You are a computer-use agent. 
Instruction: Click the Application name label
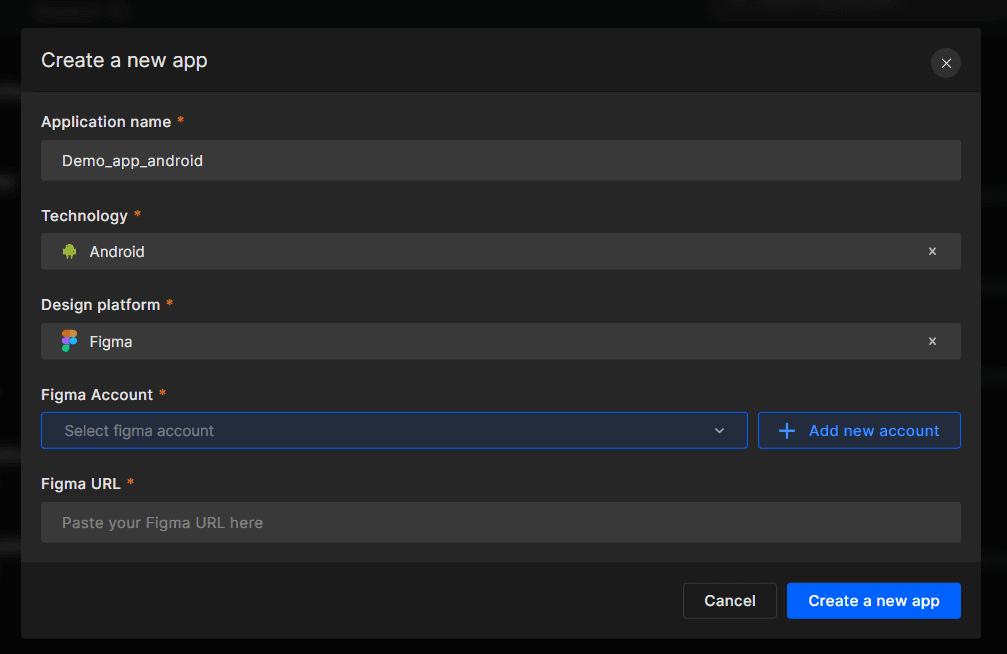click(105, 121)
